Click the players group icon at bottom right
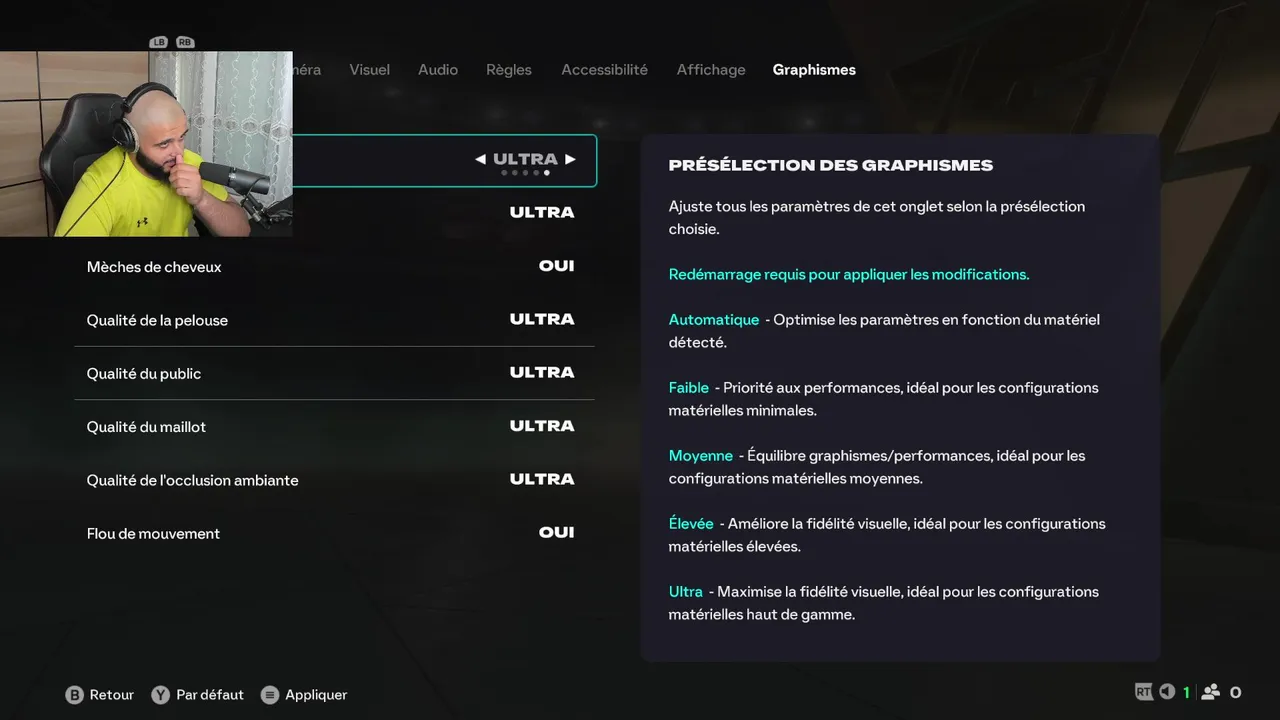 (1211, 692)
